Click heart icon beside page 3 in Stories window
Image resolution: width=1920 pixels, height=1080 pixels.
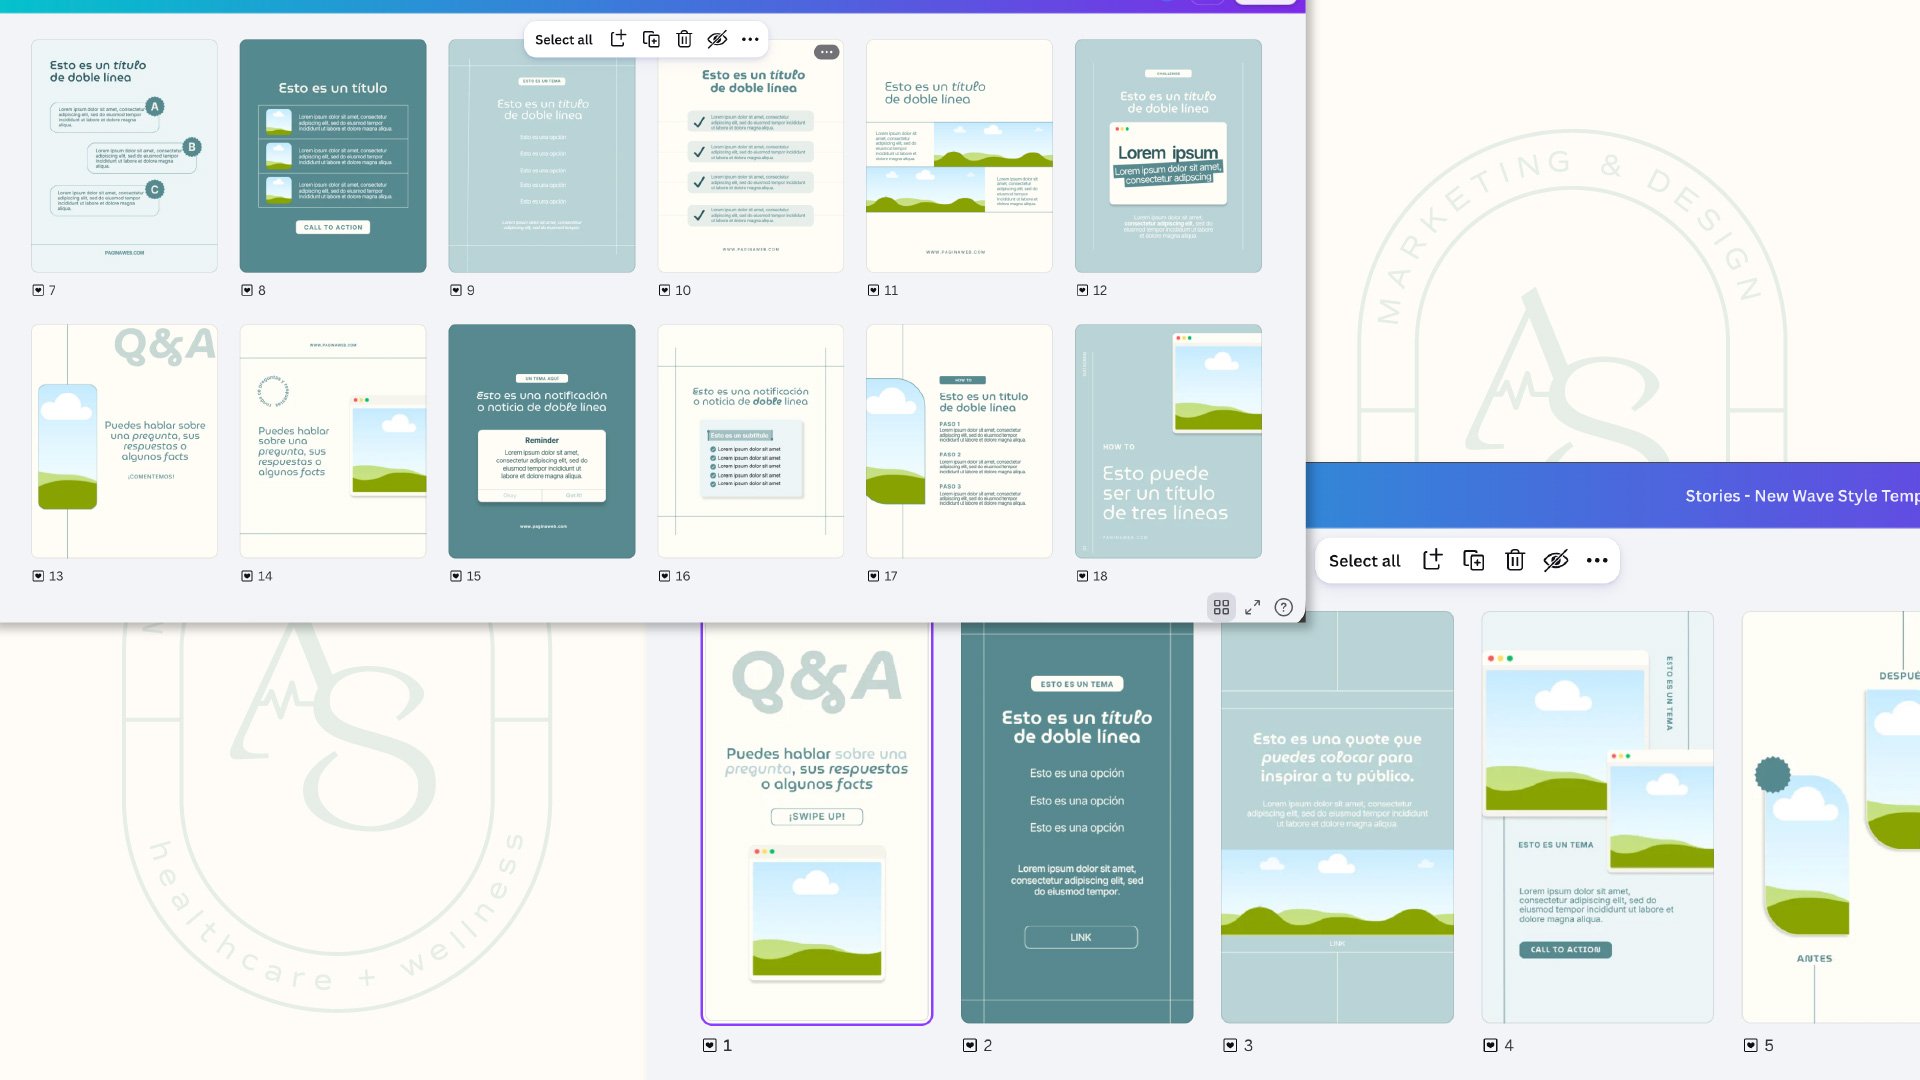(x=1230, y=1045)
